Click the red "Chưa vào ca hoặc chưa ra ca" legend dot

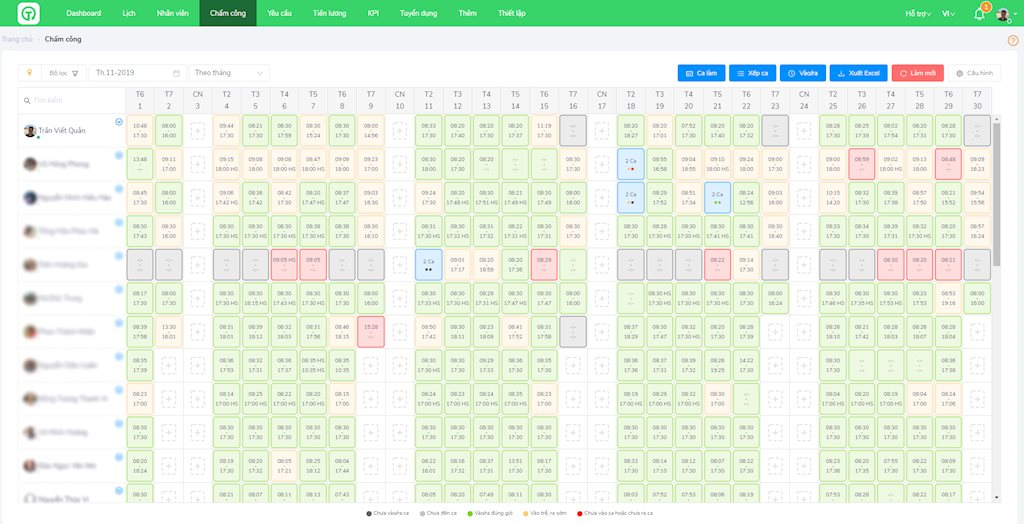point(580,514)
